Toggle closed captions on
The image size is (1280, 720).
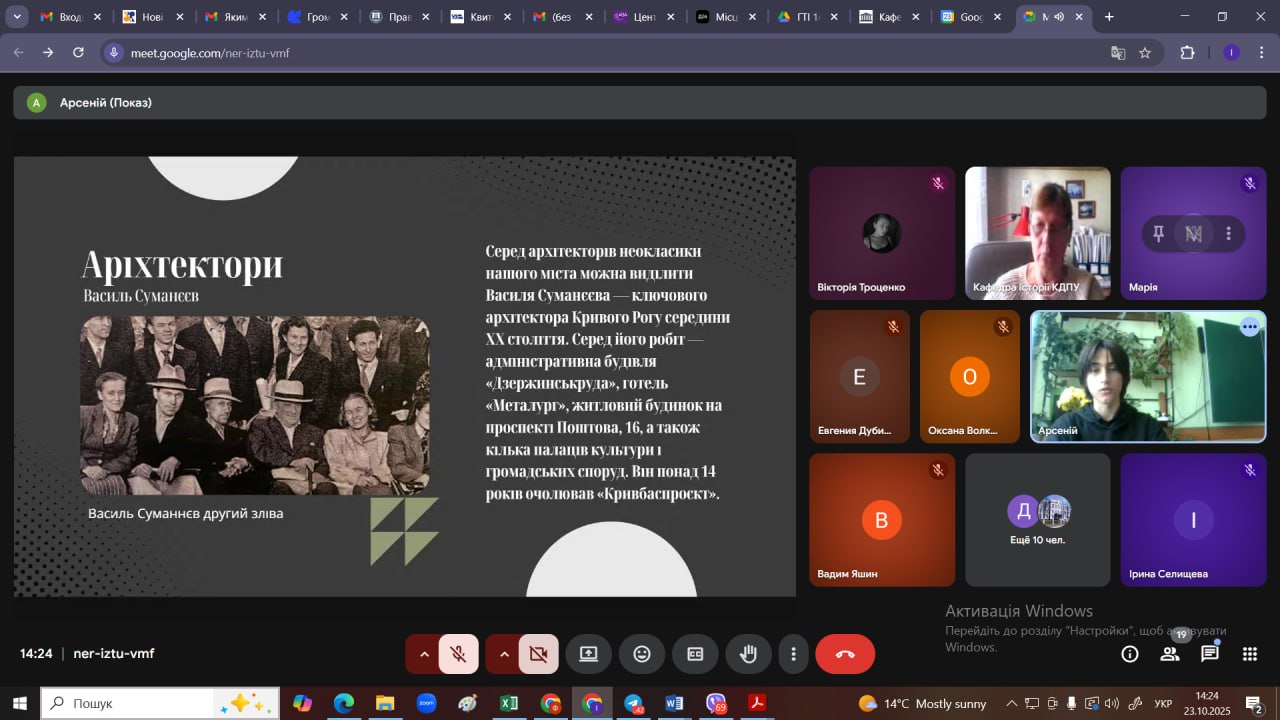click(695, 654)
